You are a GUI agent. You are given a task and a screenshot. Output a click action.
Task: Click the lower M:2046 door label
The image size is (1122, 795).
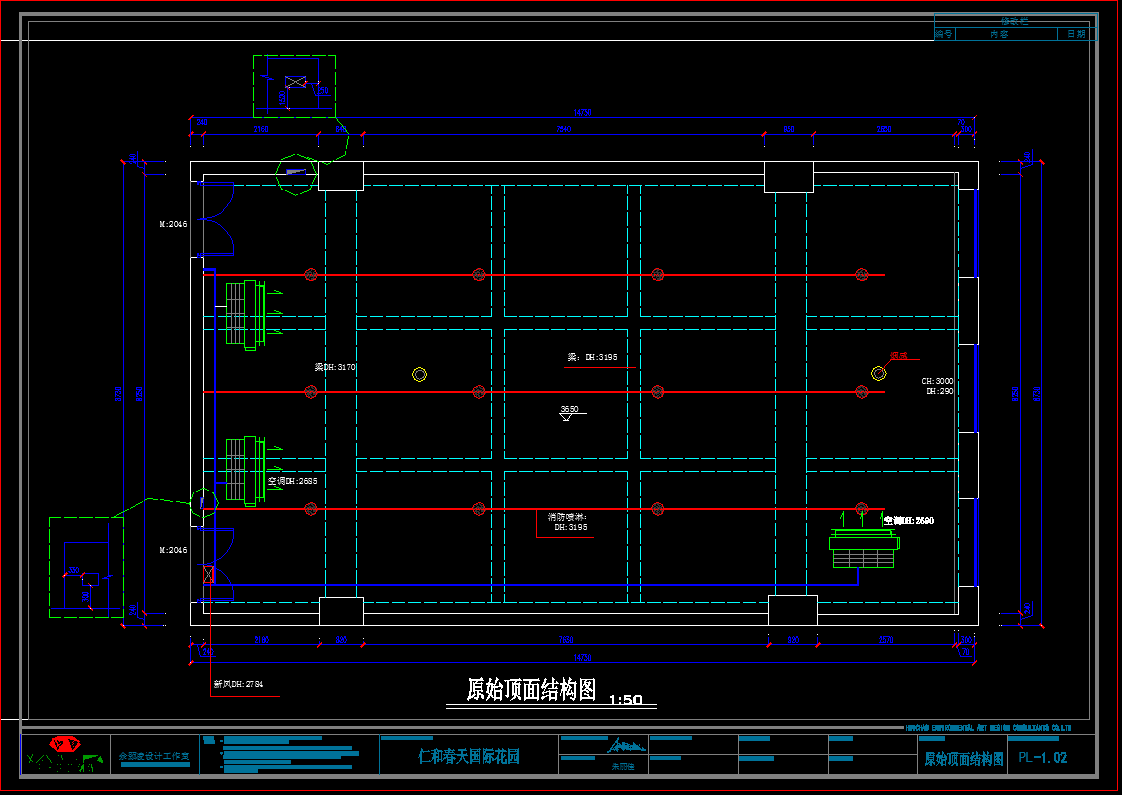(173, 550)
